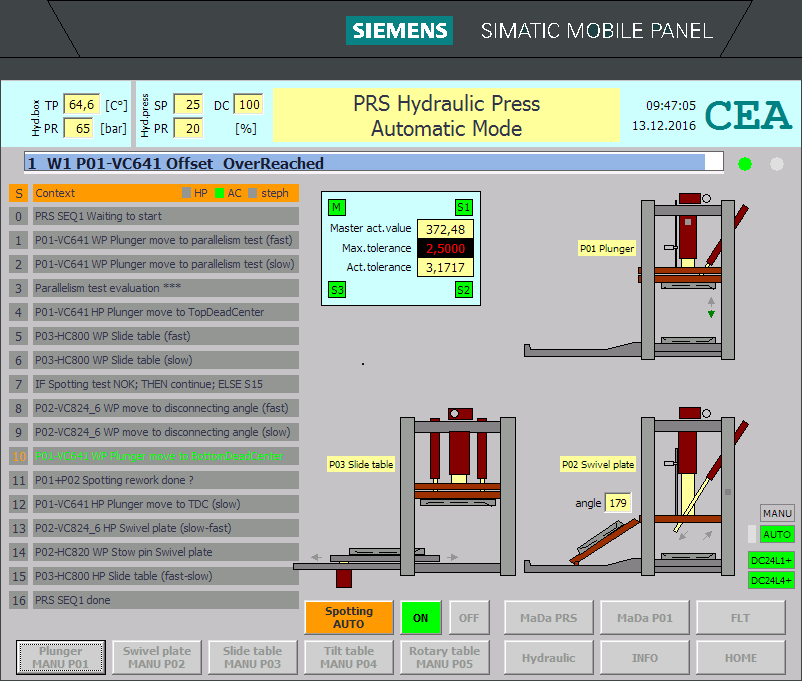The height and width of the screenshot is (681, 802).
Task: Open the Hydraulic screen
Action: pos(549,657)
